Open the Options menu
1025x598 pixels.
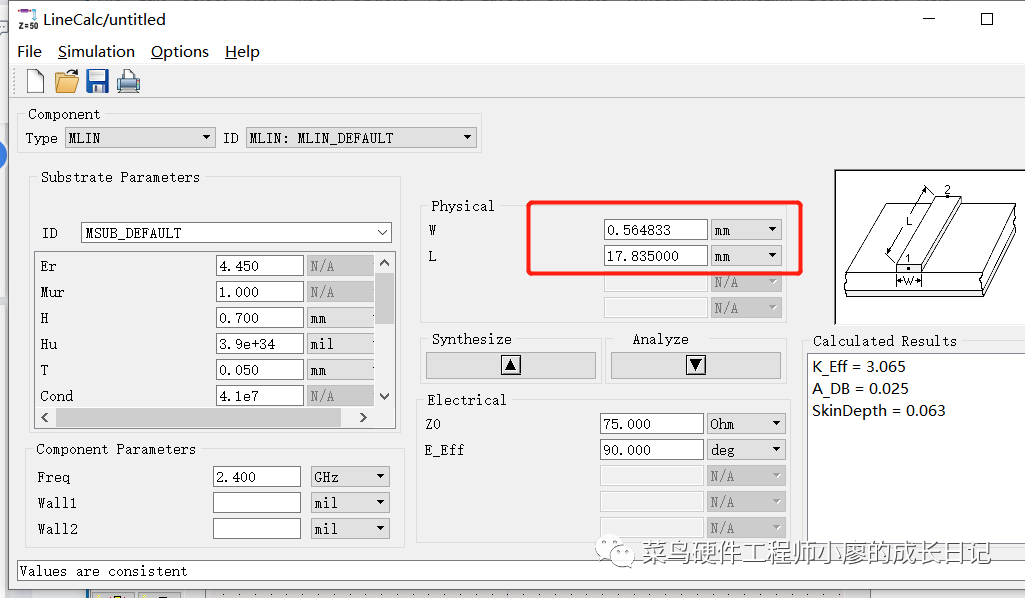pyautogui.click(x=180, y=52)
